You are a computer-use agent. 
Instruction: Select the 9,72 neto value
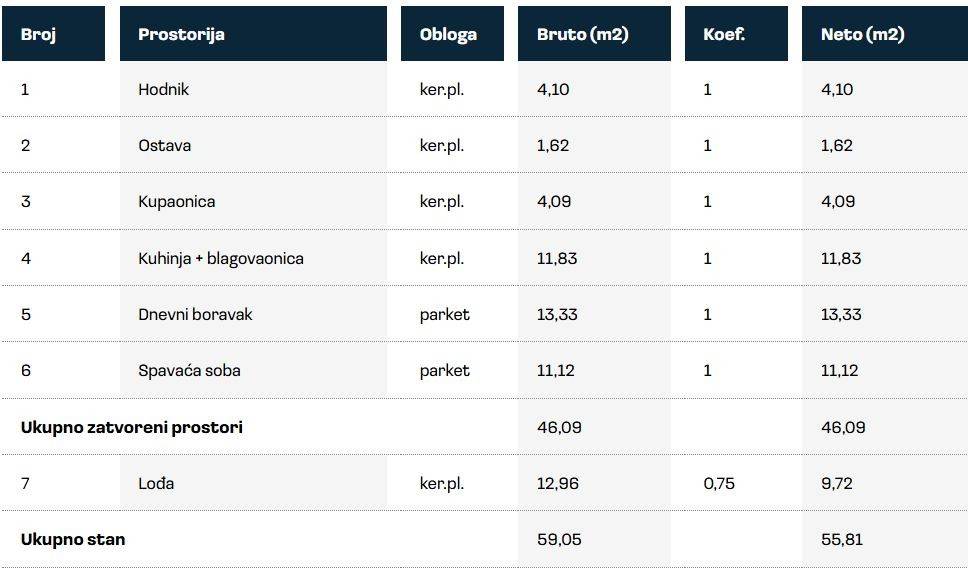click(838, 483)
